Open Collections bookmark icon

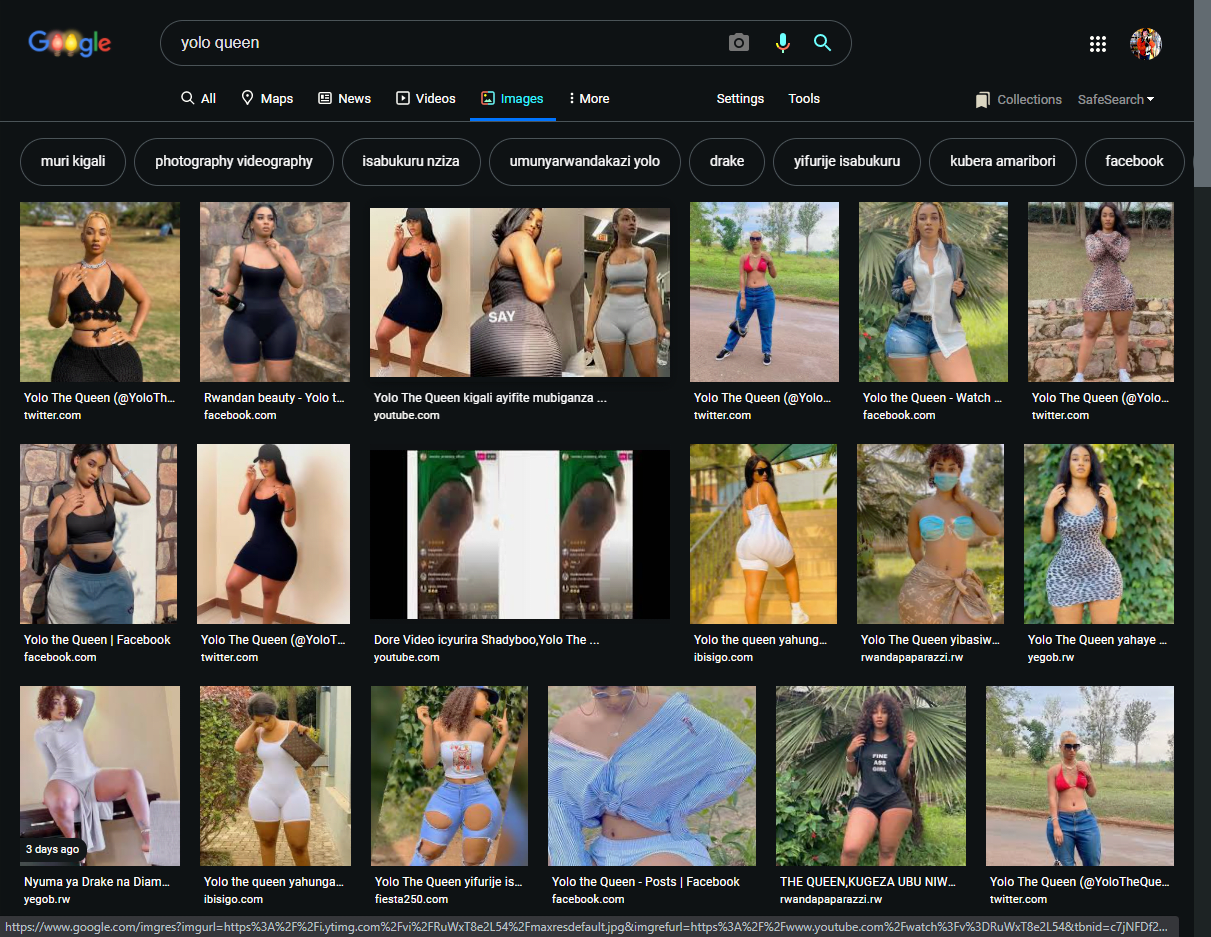pos(983,100)
